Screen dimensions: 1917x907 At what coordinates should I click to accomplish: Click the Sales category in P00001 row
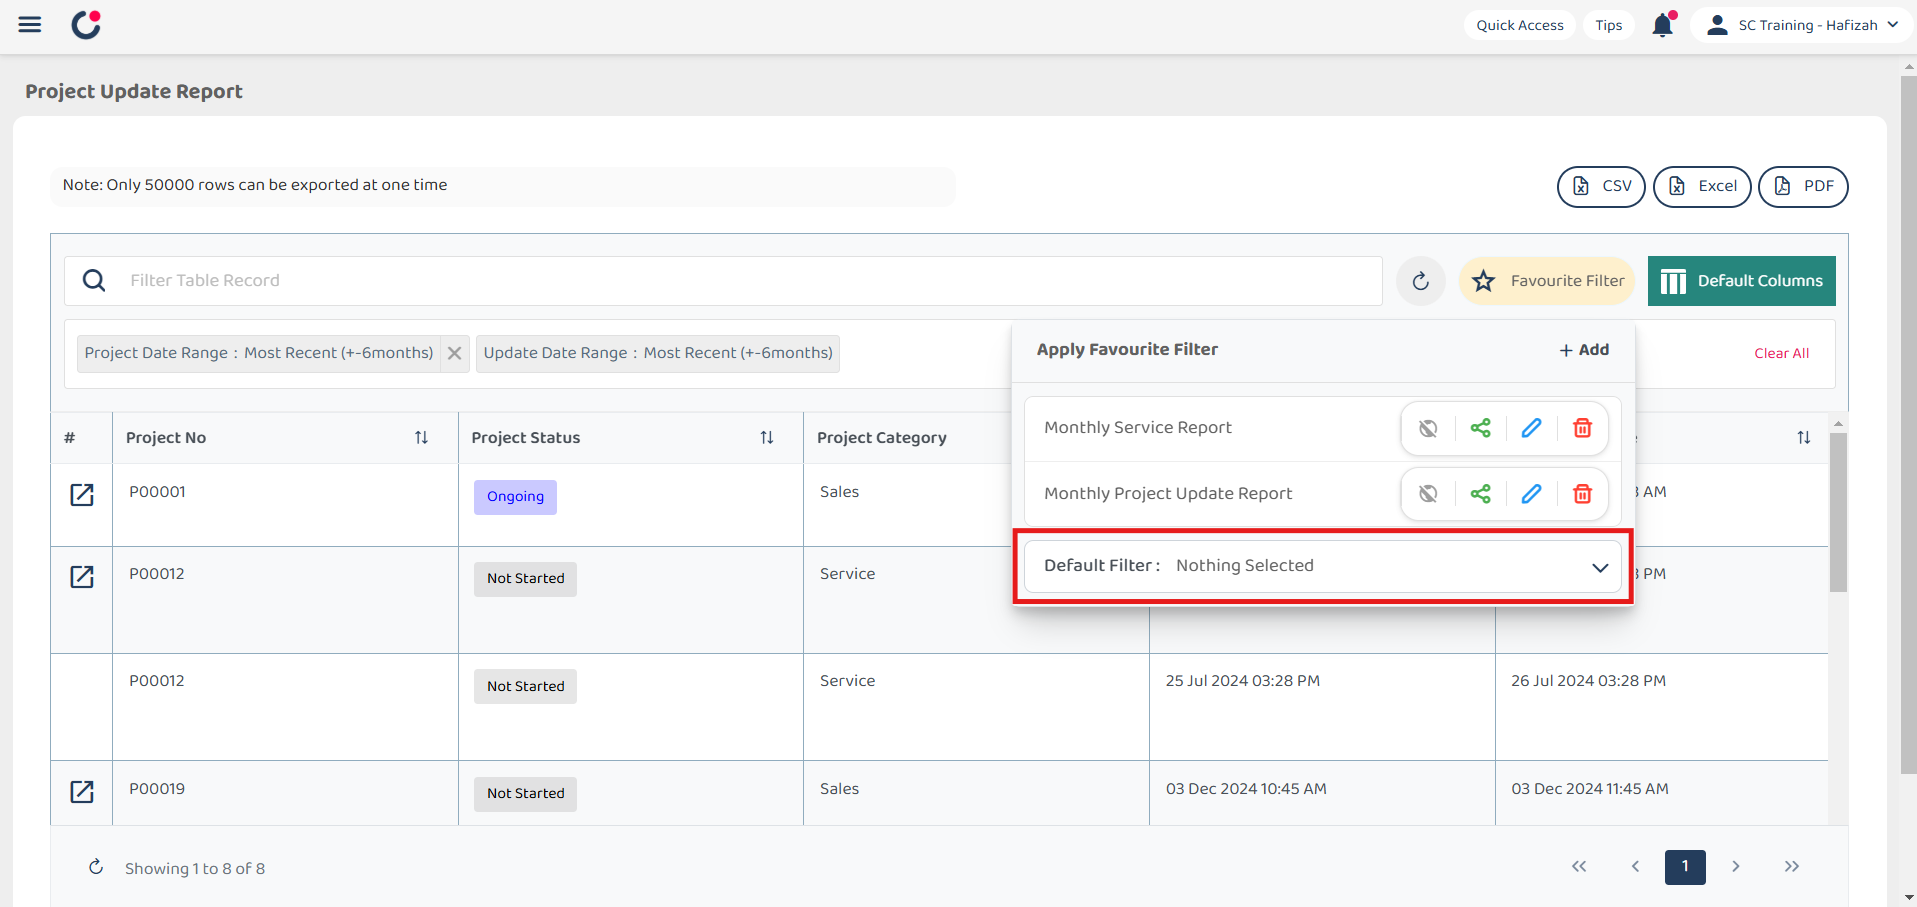840,492
